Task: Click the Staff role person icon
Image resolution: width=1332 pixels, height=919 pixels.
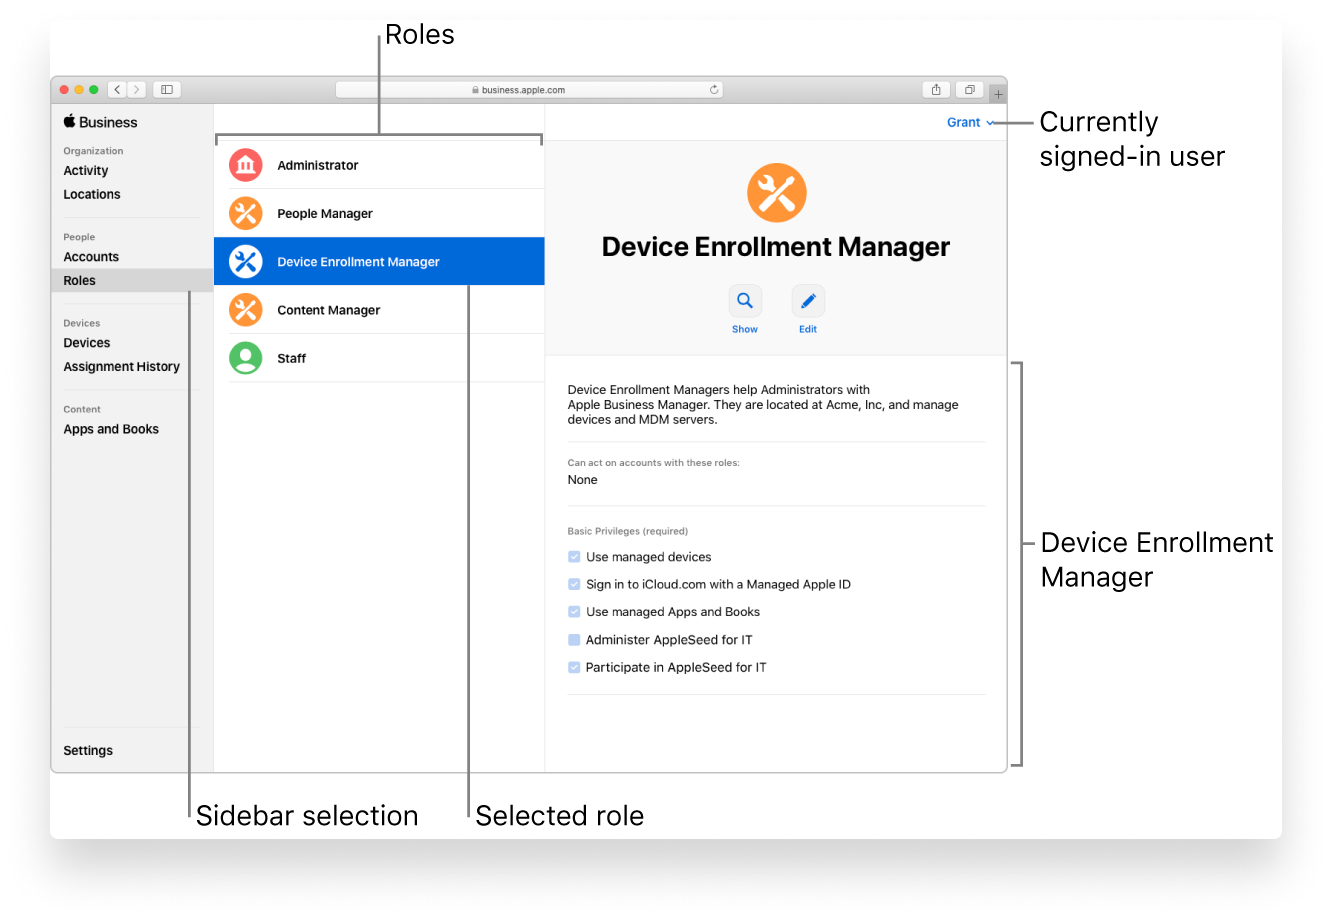Action: [x=245, y=358]
